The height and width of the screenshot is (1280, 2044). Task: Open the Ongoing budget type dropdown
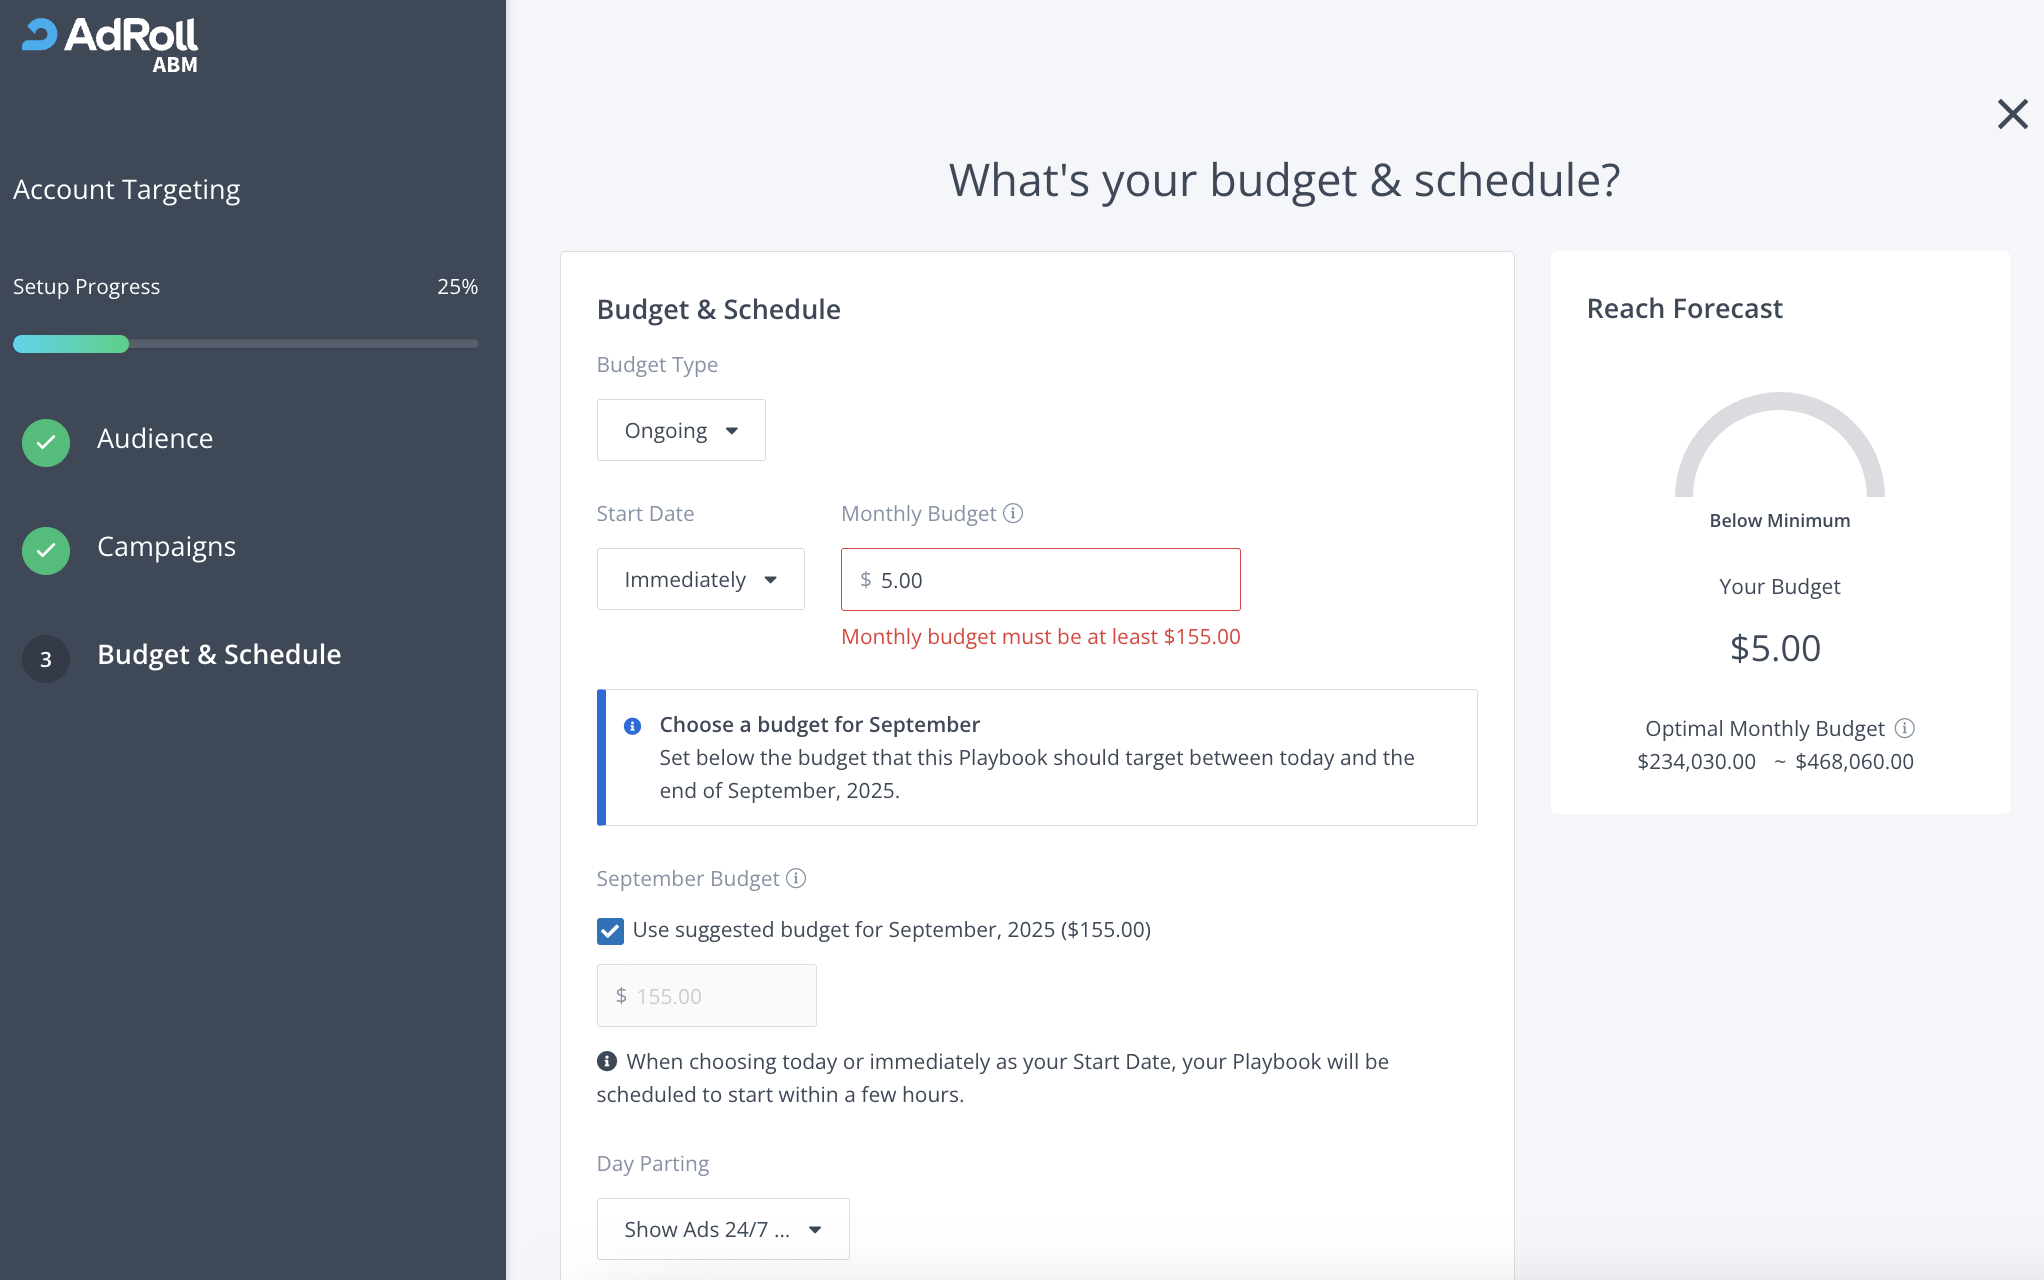coord(681,430)
